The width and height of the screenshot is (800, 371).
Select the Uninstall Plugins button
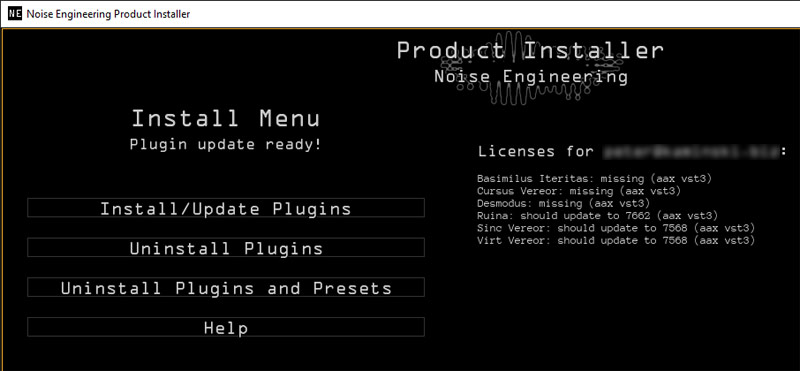226,248
